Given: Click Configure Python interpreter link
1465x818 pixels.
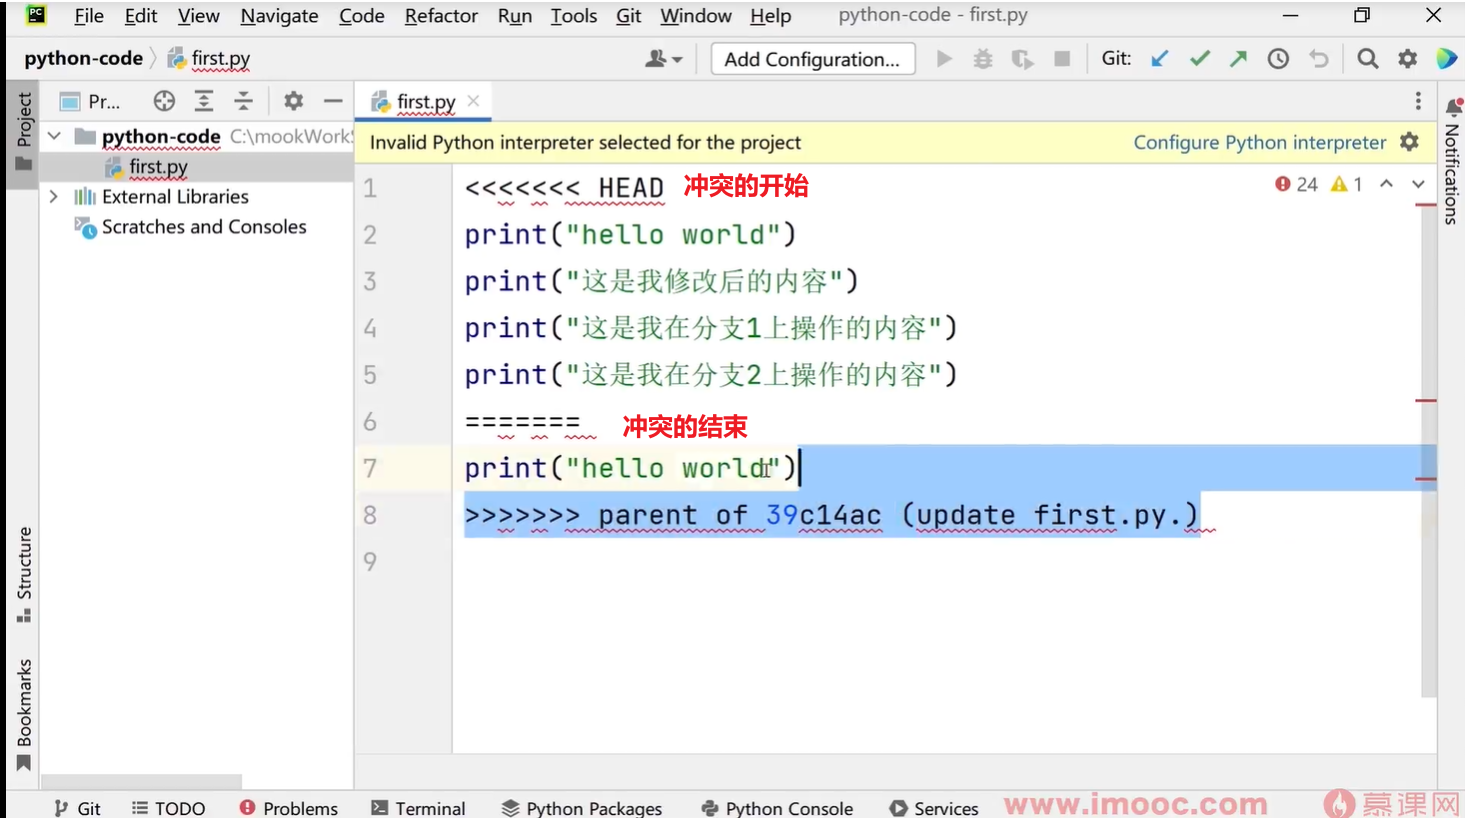Looking at the screenshot, I should click(x=1260, y=142).
